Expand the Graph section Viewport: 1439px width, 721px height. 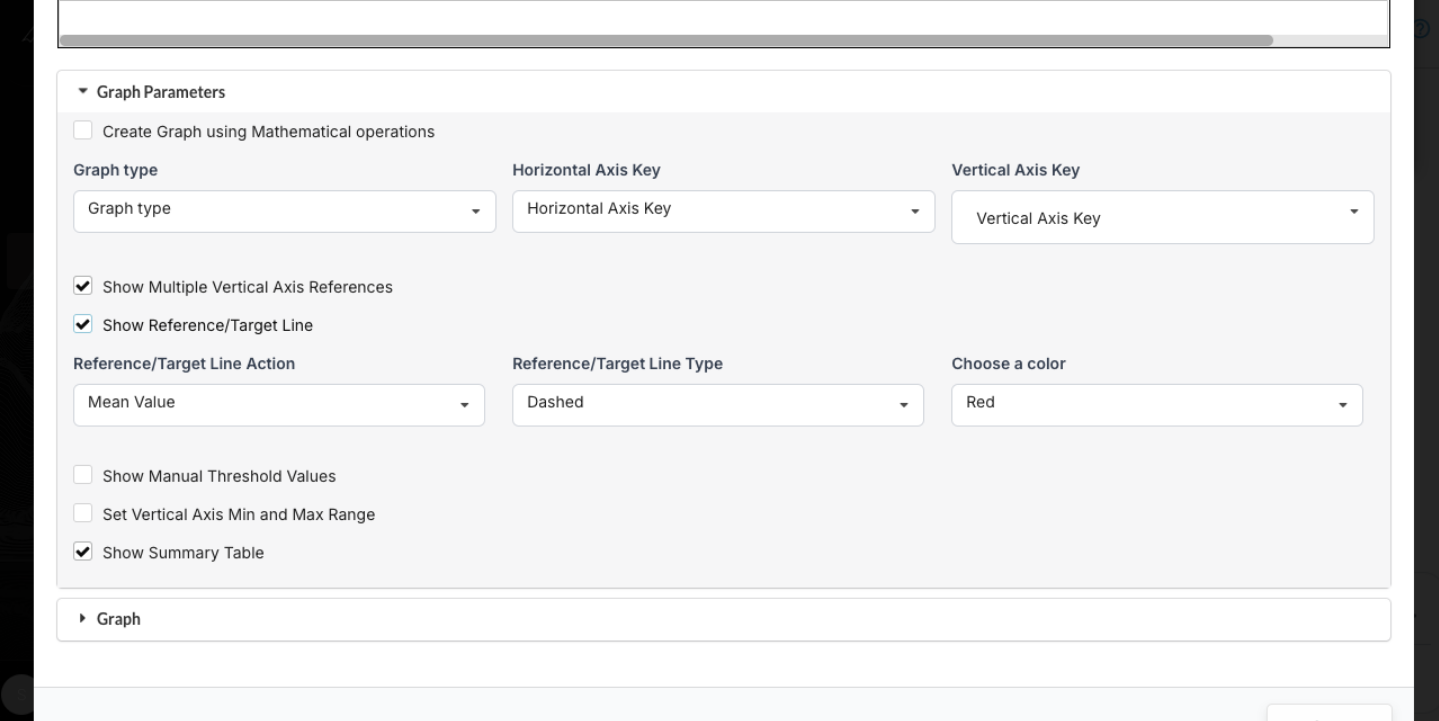pos(83,618)
